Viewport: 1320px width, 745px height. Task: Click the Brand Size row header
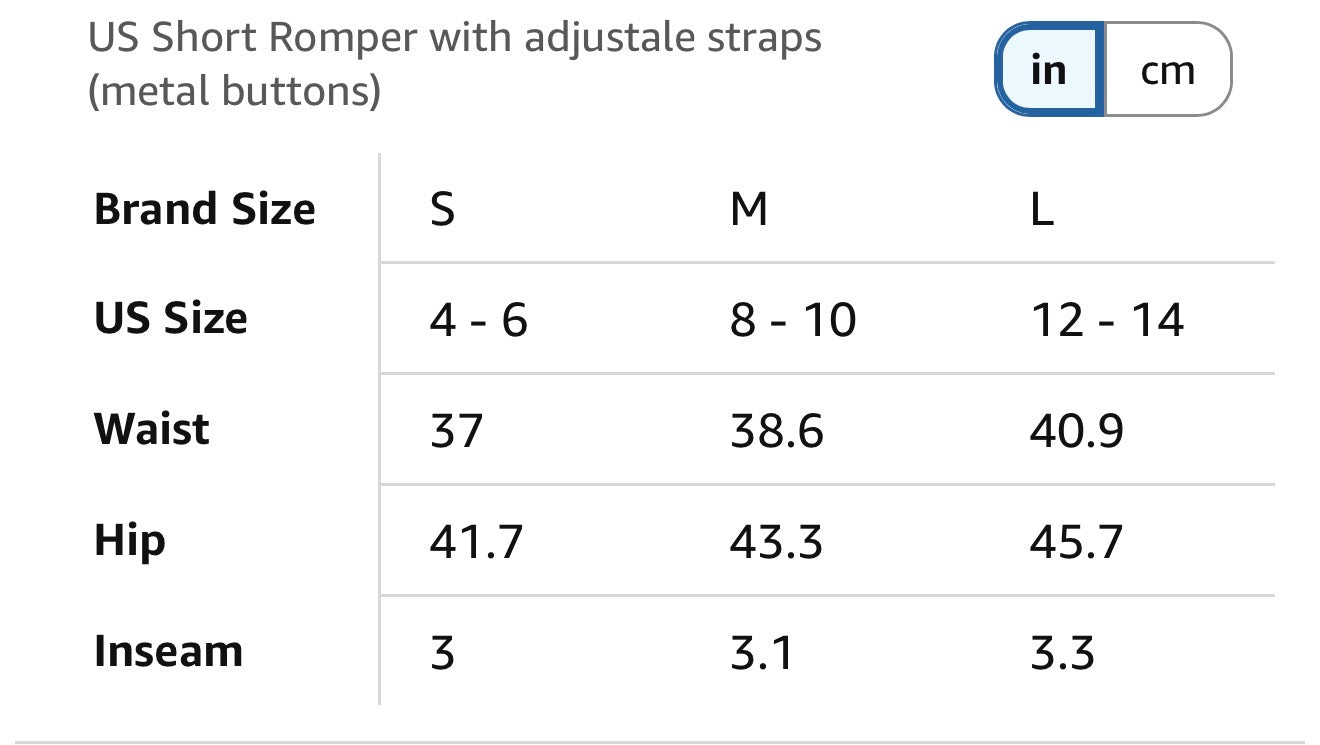point(205,209)
